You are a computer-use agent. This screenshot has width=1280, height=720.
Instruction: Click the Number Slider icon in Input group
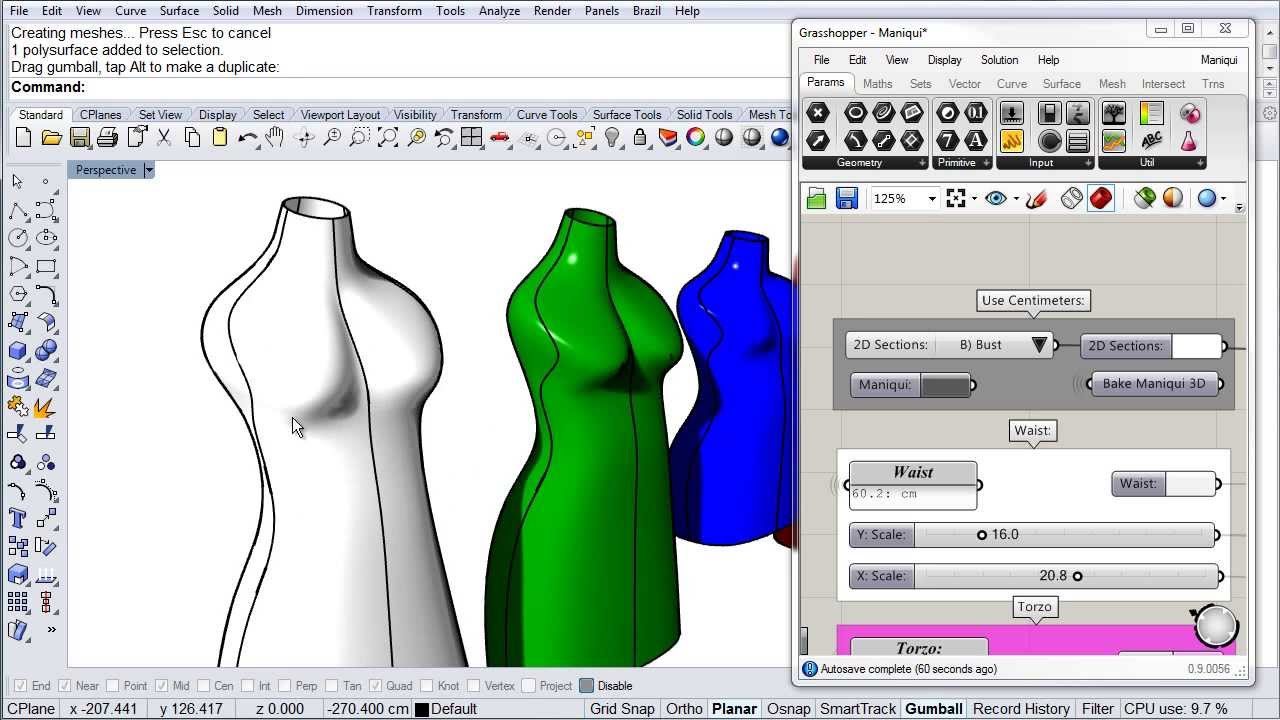(1011, 112)
